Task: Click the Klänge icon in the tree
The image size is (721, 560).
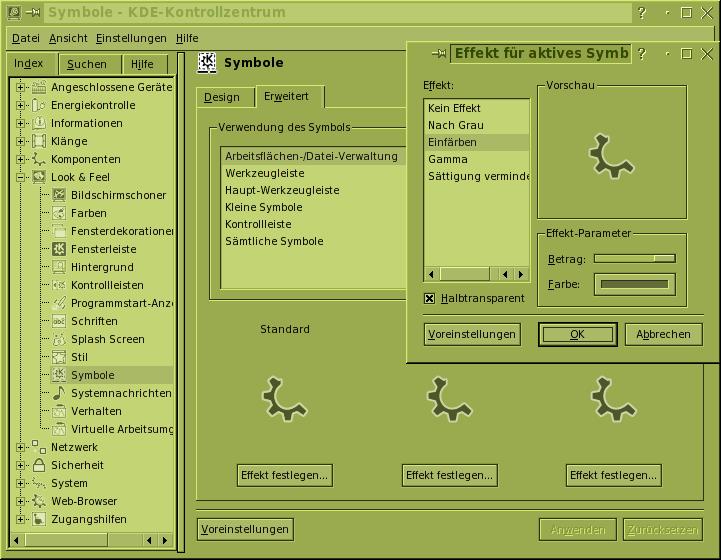Action: click(x=39, y=141)
